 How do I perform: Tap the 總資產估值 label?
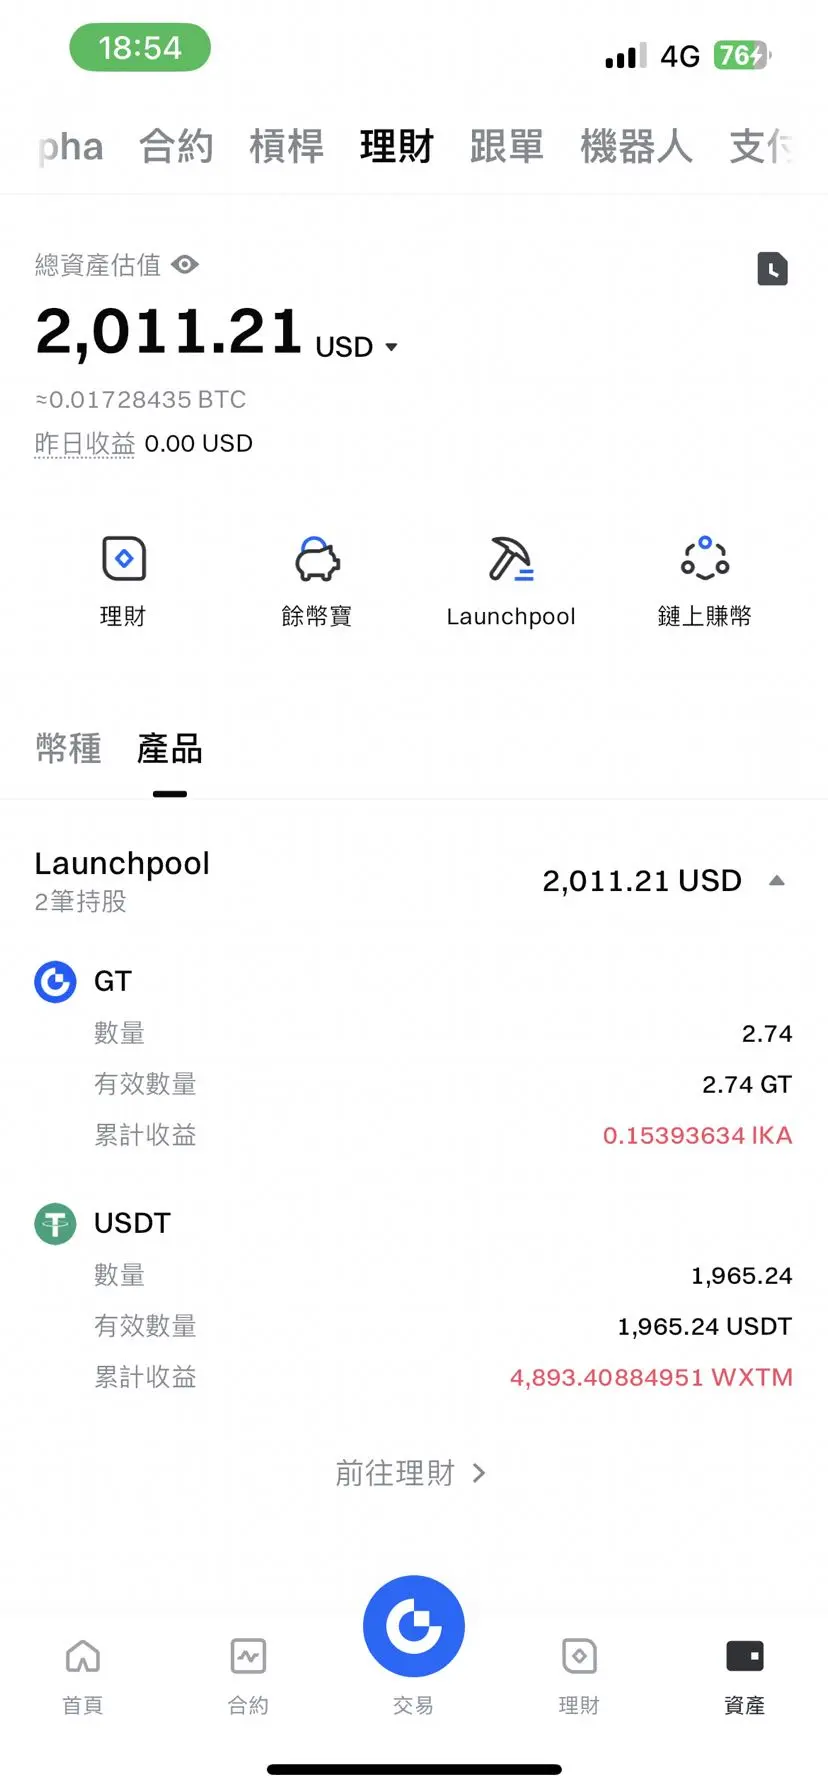pyautogui.click(x=98, y=265)
